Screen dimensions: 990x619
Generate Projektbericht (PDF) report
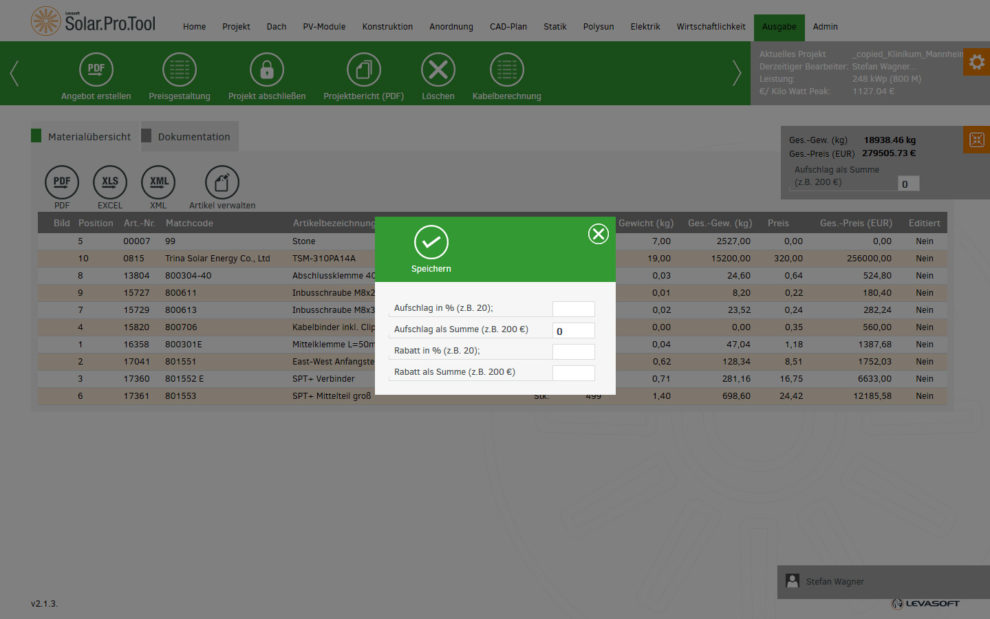click(363, 70)
